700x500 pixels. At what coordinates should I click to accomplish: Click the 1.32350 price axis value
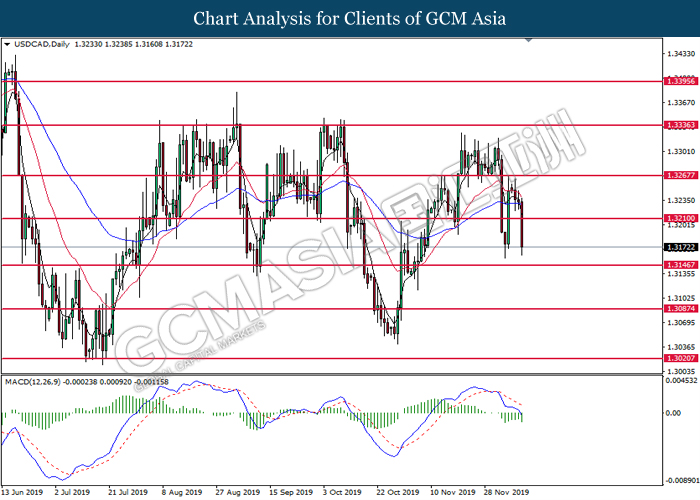[681, 200]
